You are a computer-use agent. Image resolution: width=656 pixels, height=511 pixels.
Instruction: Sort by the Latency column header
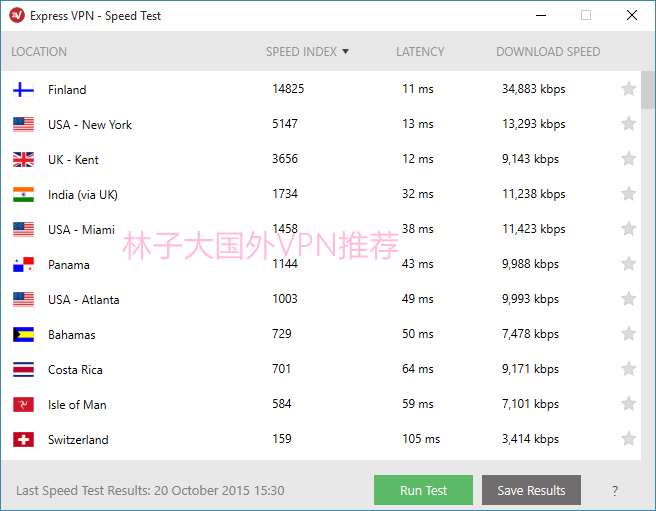(420, 51)
